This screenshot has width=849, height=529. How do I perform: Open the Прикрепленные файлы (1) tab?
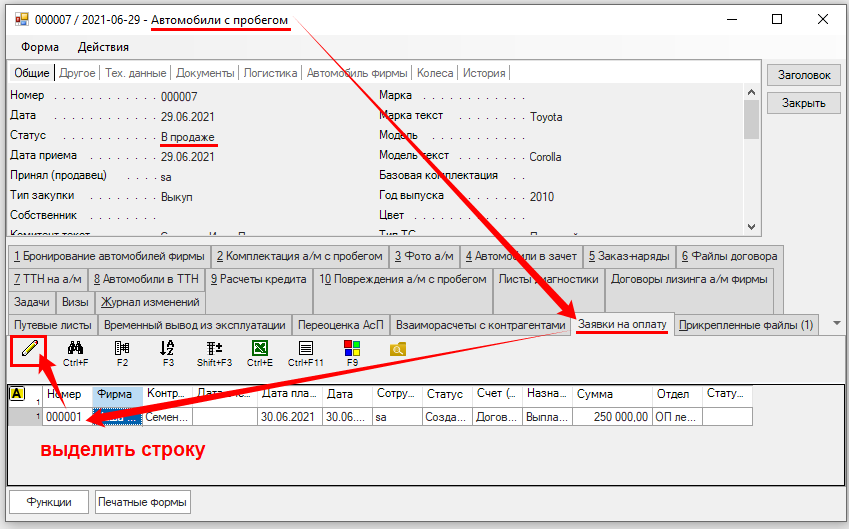(x=747, y=325)
